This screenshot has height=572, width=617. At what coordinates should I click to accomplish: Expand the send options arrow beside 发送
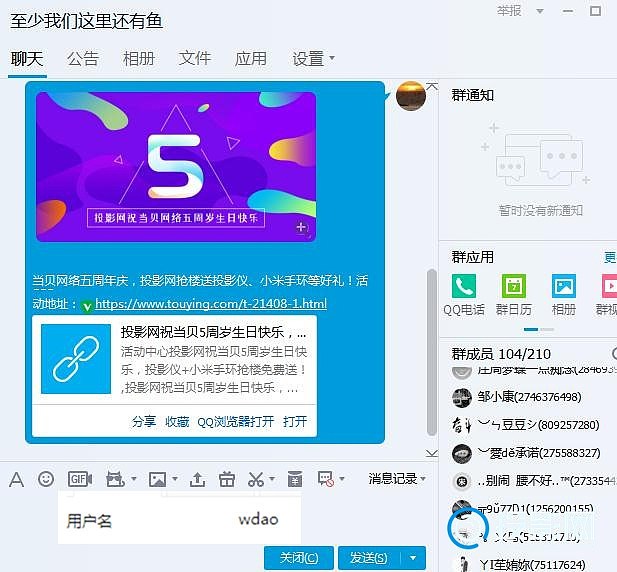point(413,558)
